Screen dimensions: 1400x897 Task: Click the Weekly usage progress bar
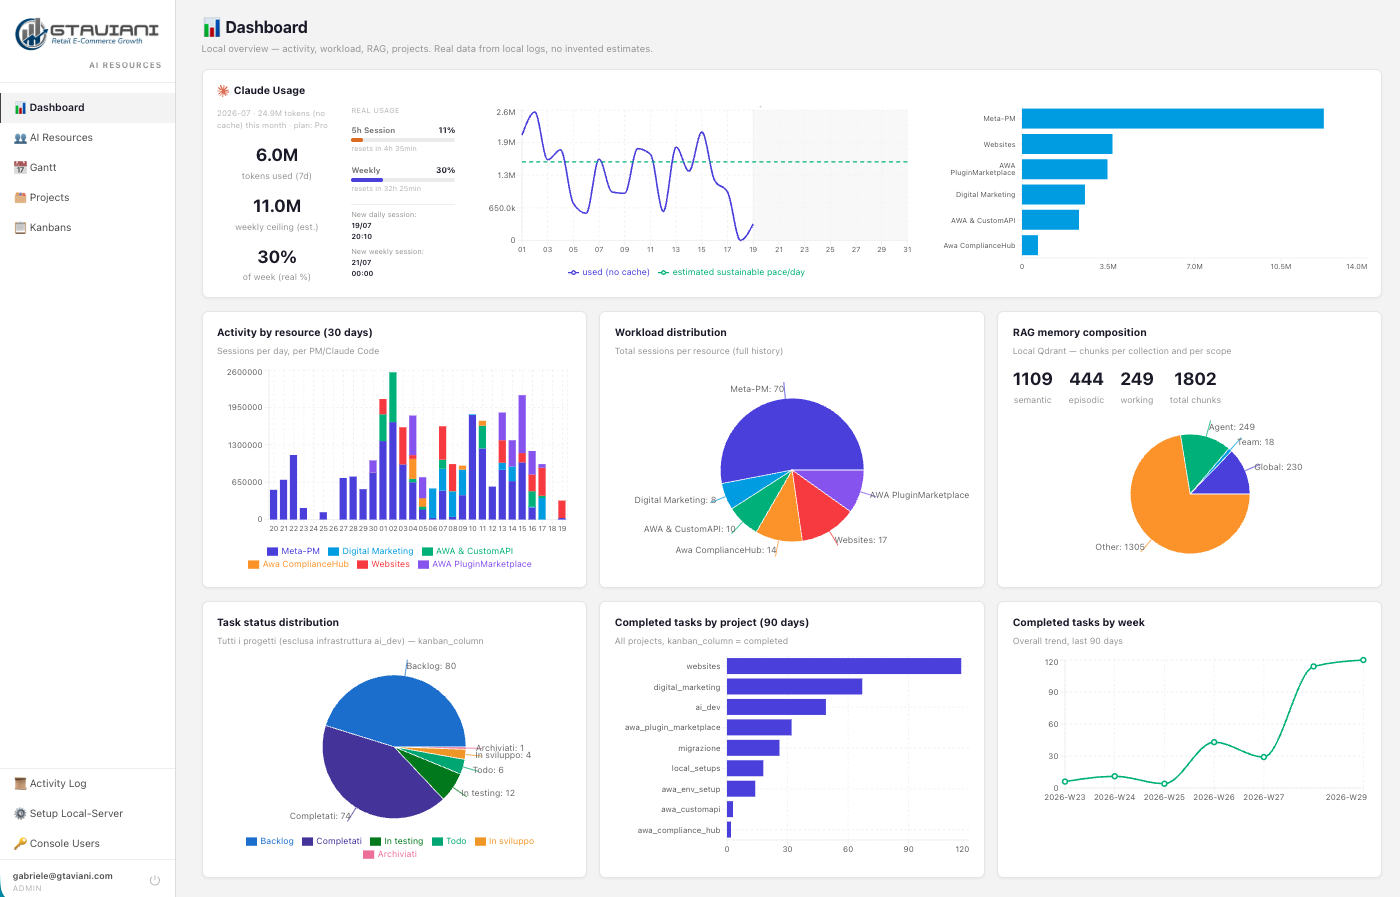point(403,180)
